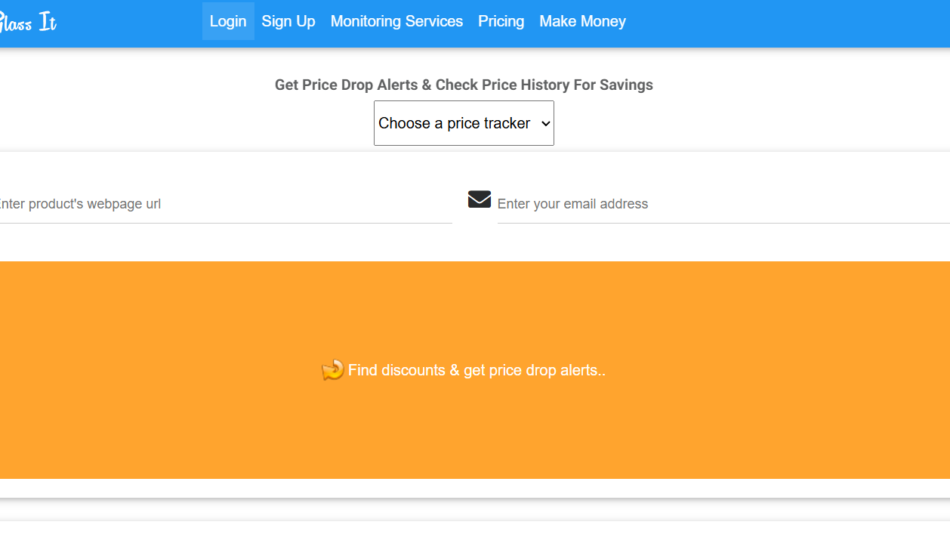
Task: Click the underline beneath the email field
Action: coord(720,223)
